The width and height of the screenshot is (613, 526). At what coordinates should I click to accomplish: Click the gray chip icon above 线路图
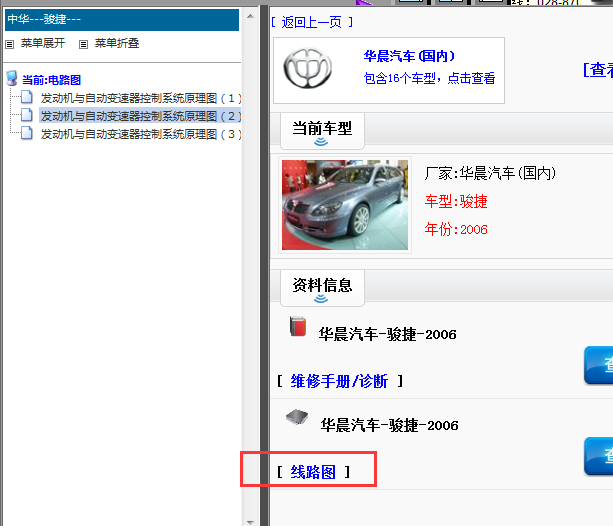(x=297, y=418)
